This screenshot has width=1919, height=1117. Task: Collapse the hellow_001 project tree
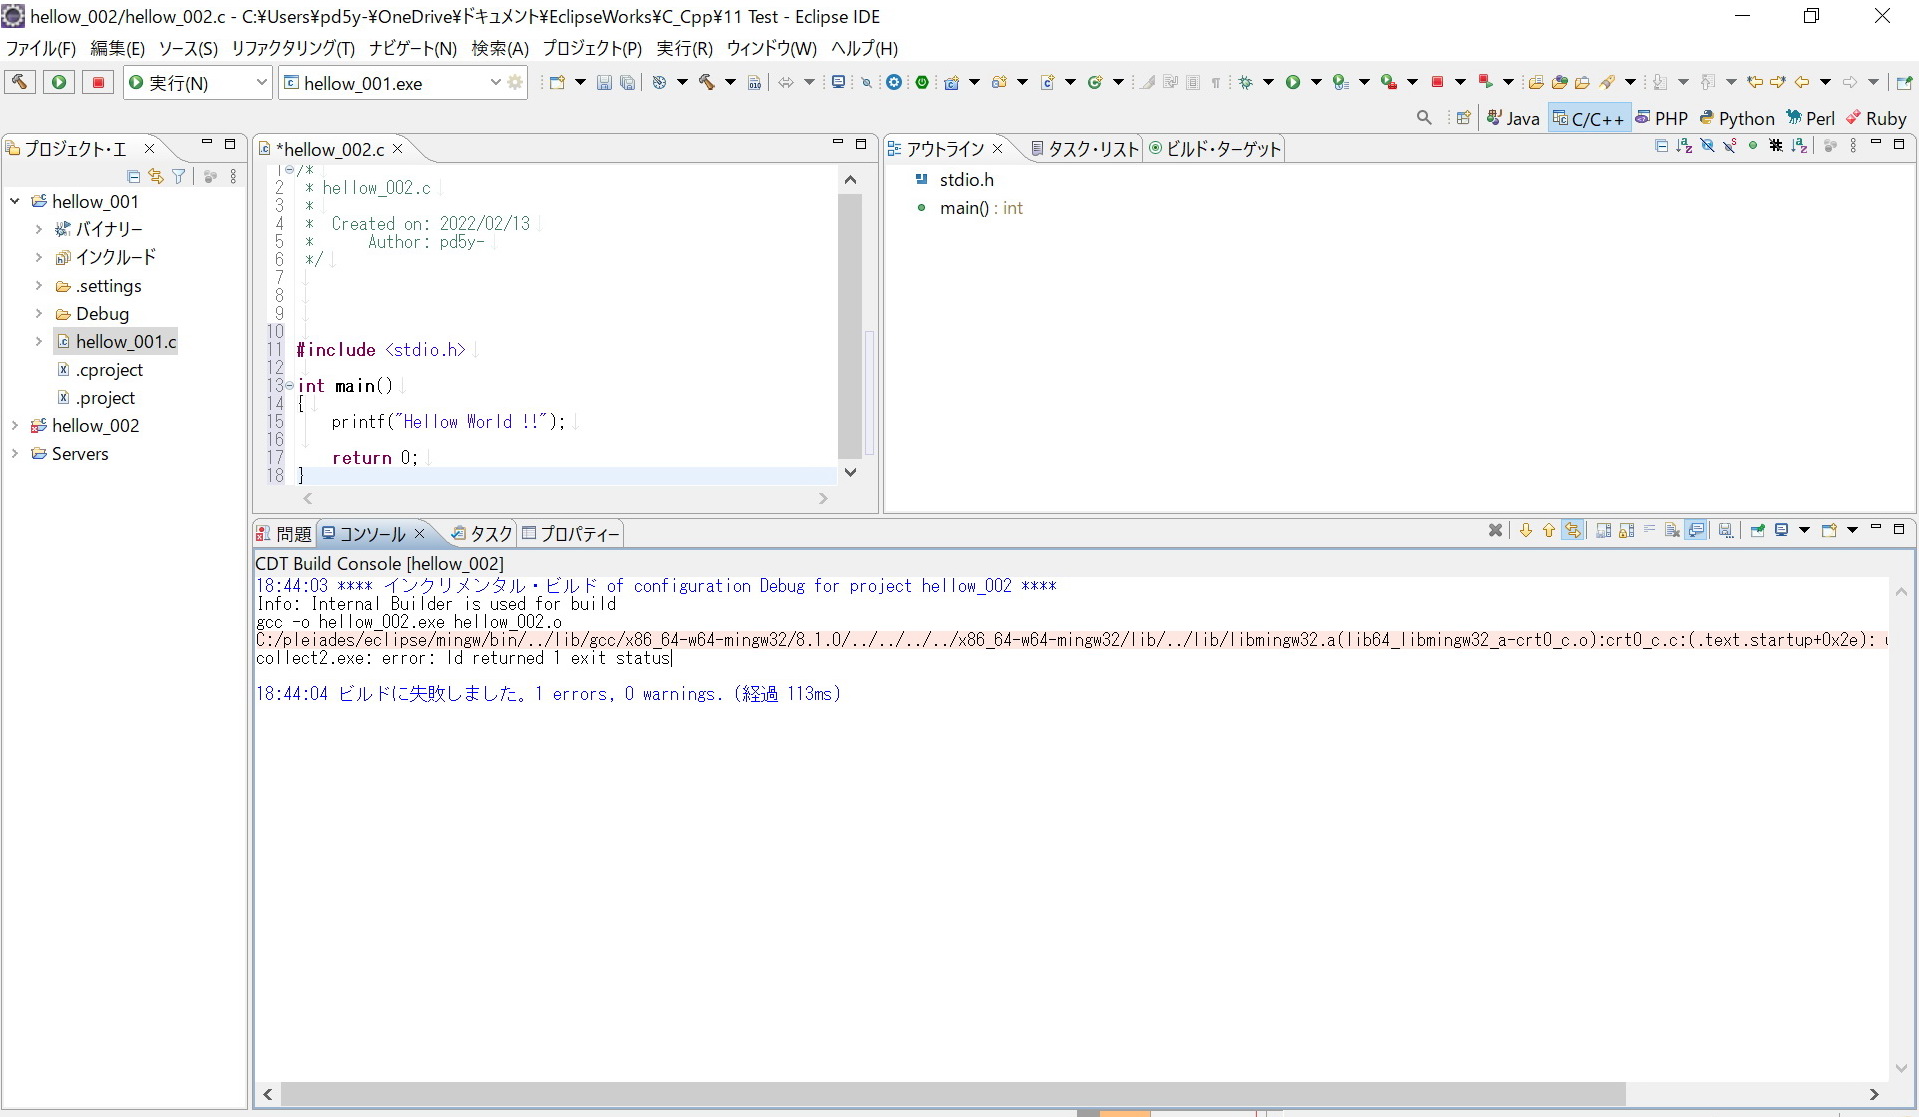click(15, 201)
